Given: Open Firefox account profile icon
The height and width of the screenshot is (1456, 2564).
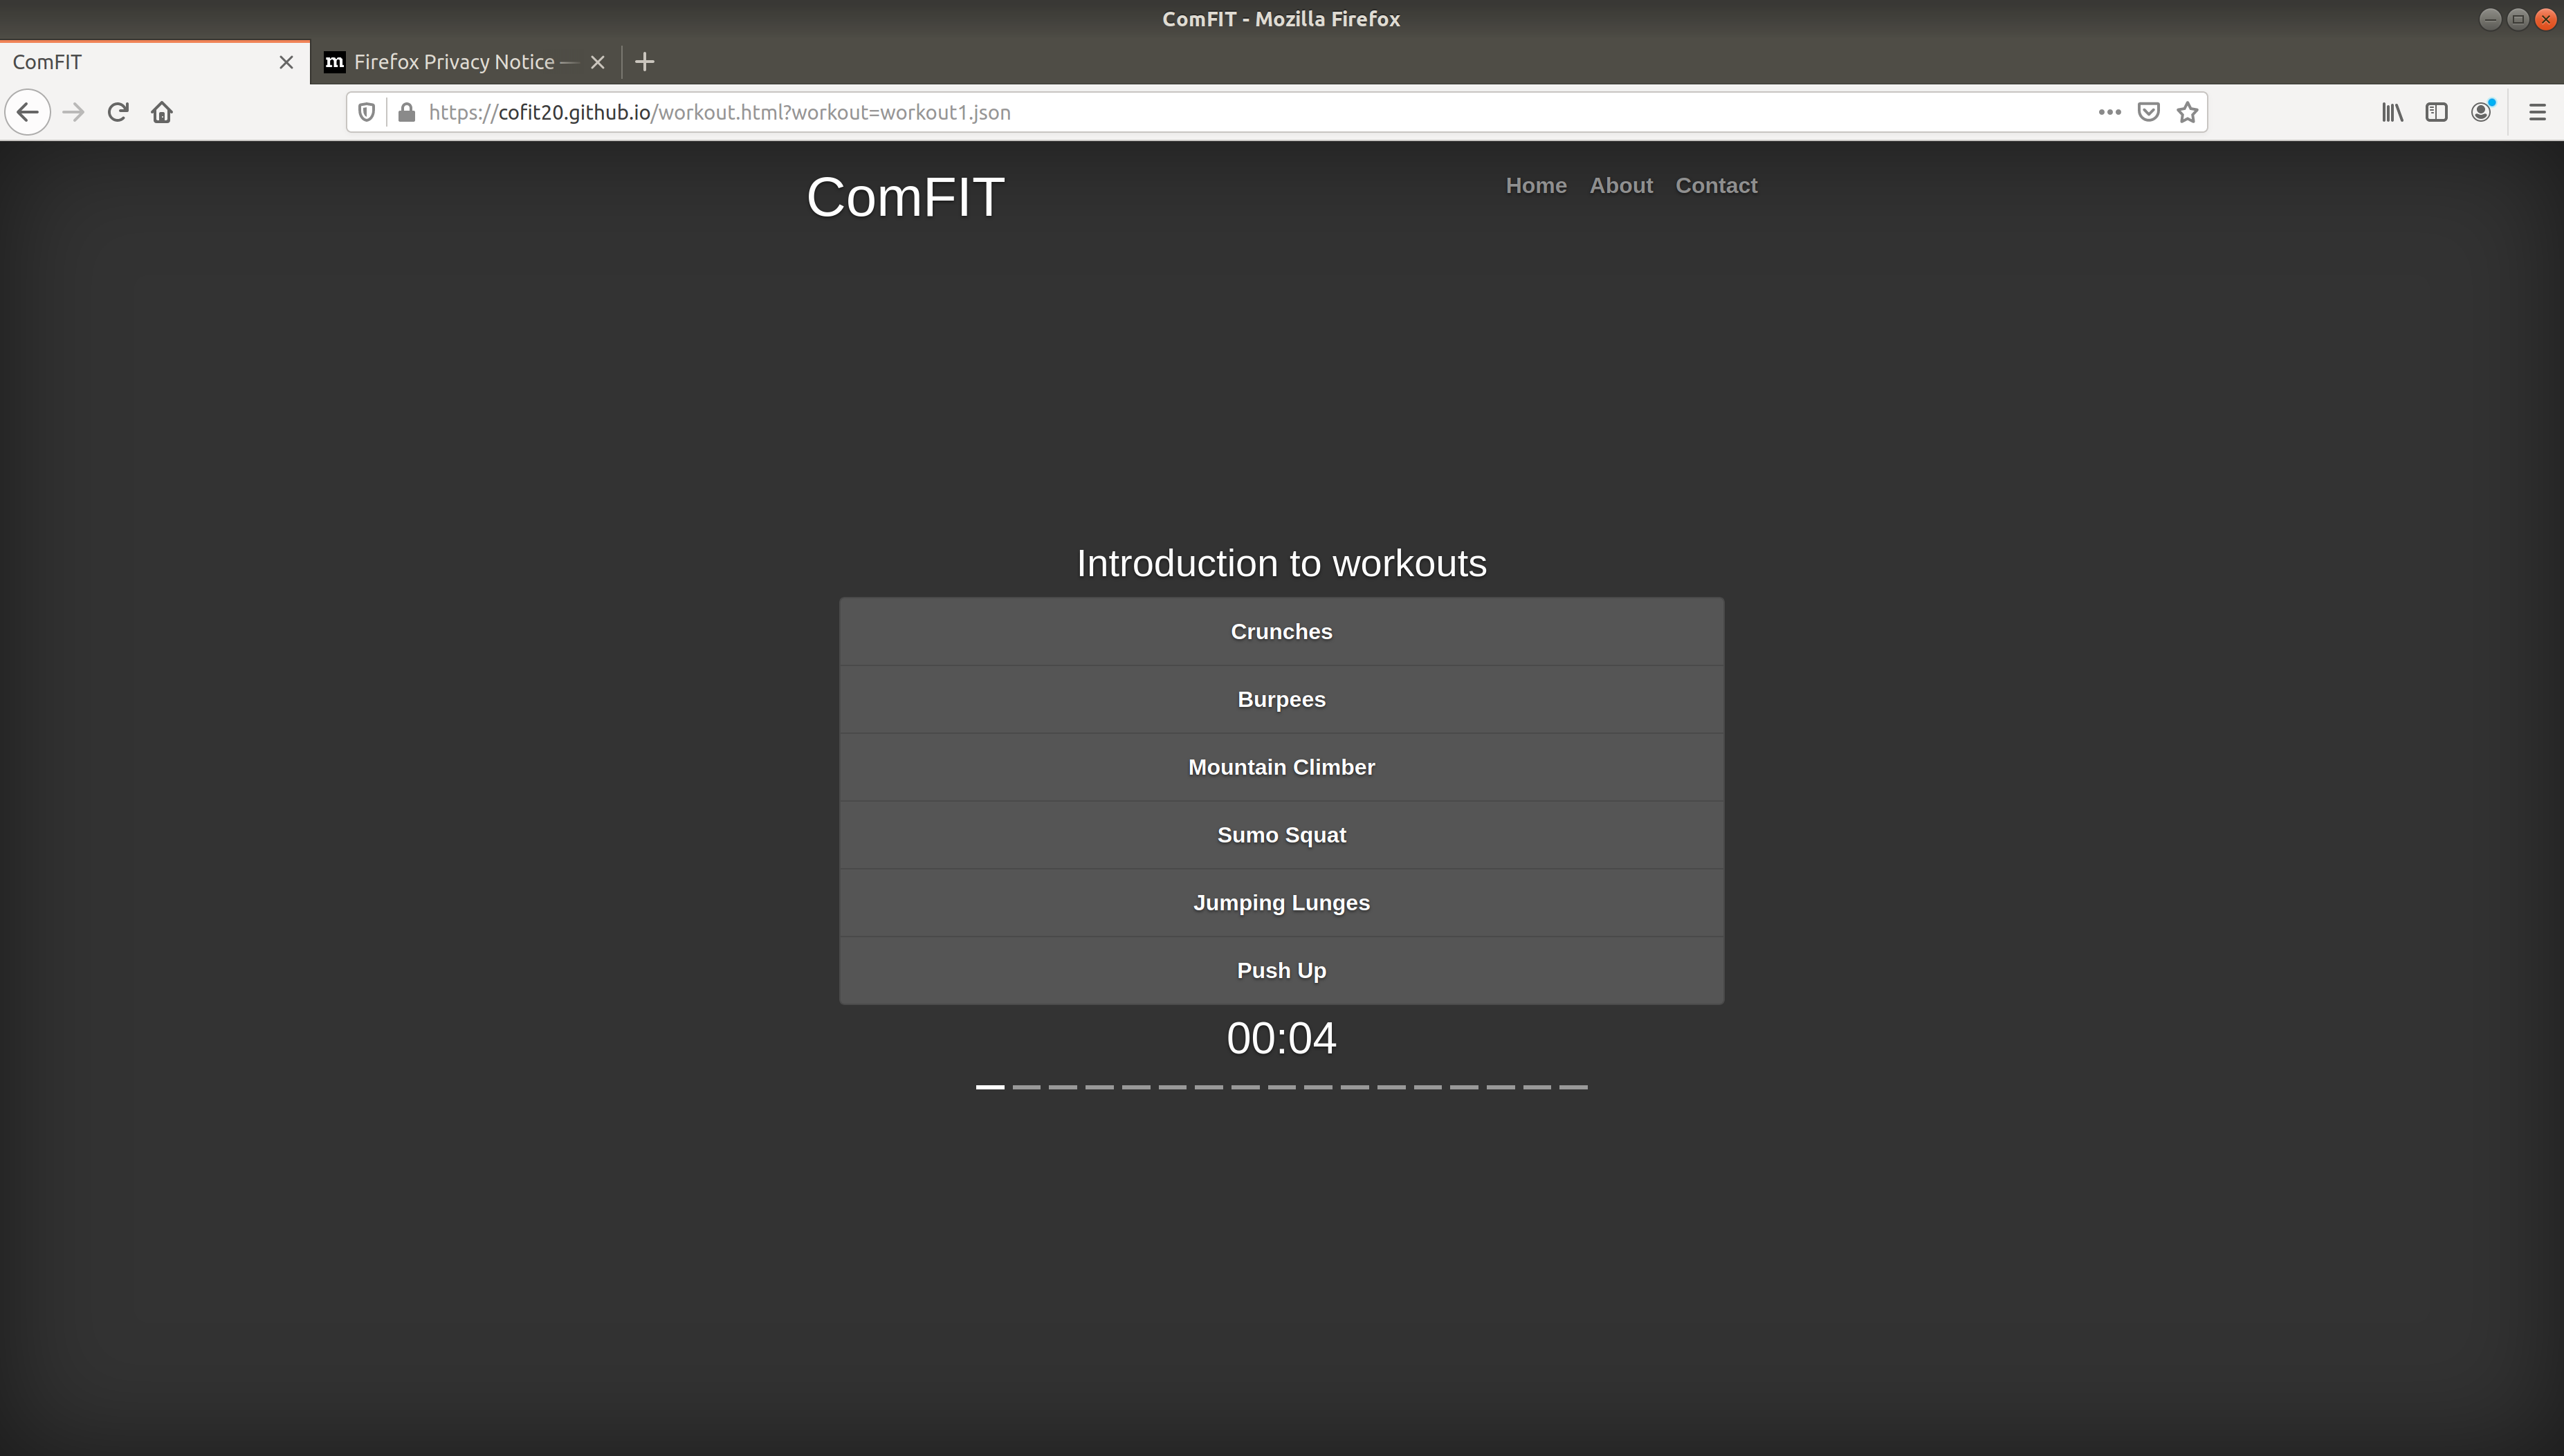Looking at the screenshot, I should click(2481, 112).
